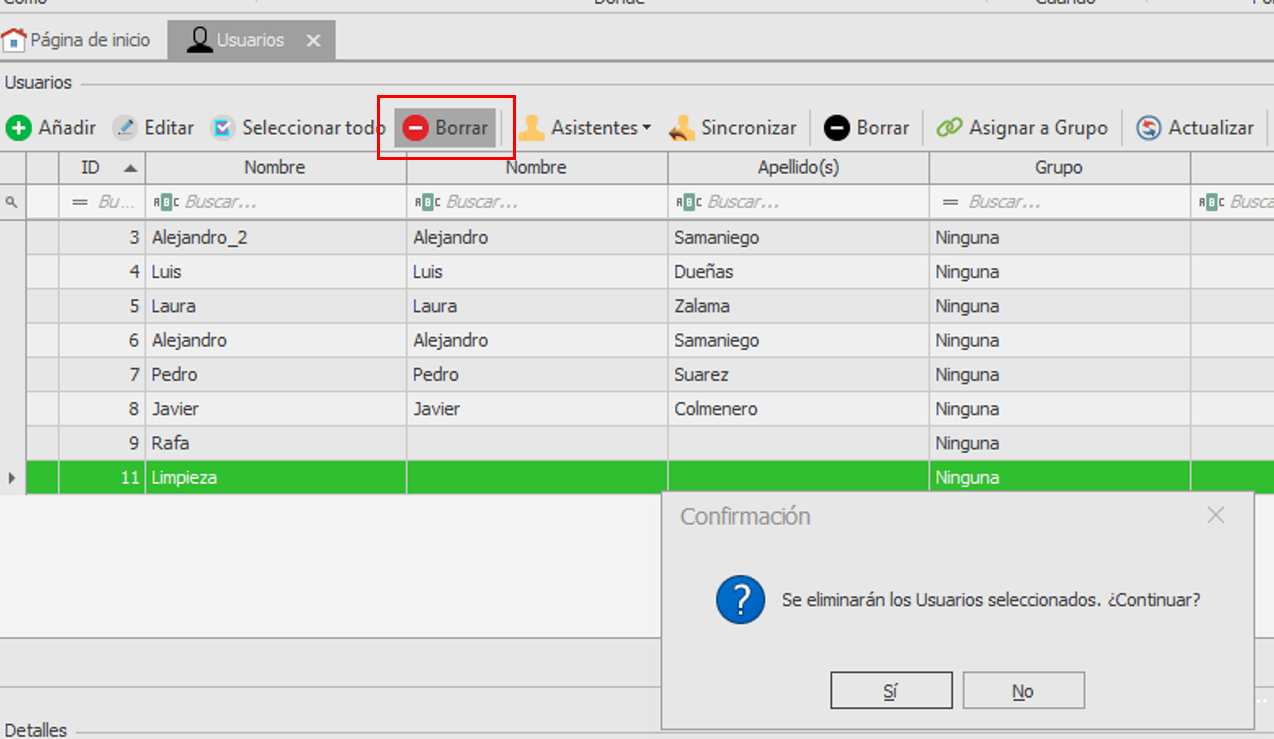The height and width of the screenshot is (739, 1274).
Task: Expand the selected Limpieza row indicator arrow
Action: (12, 478)
